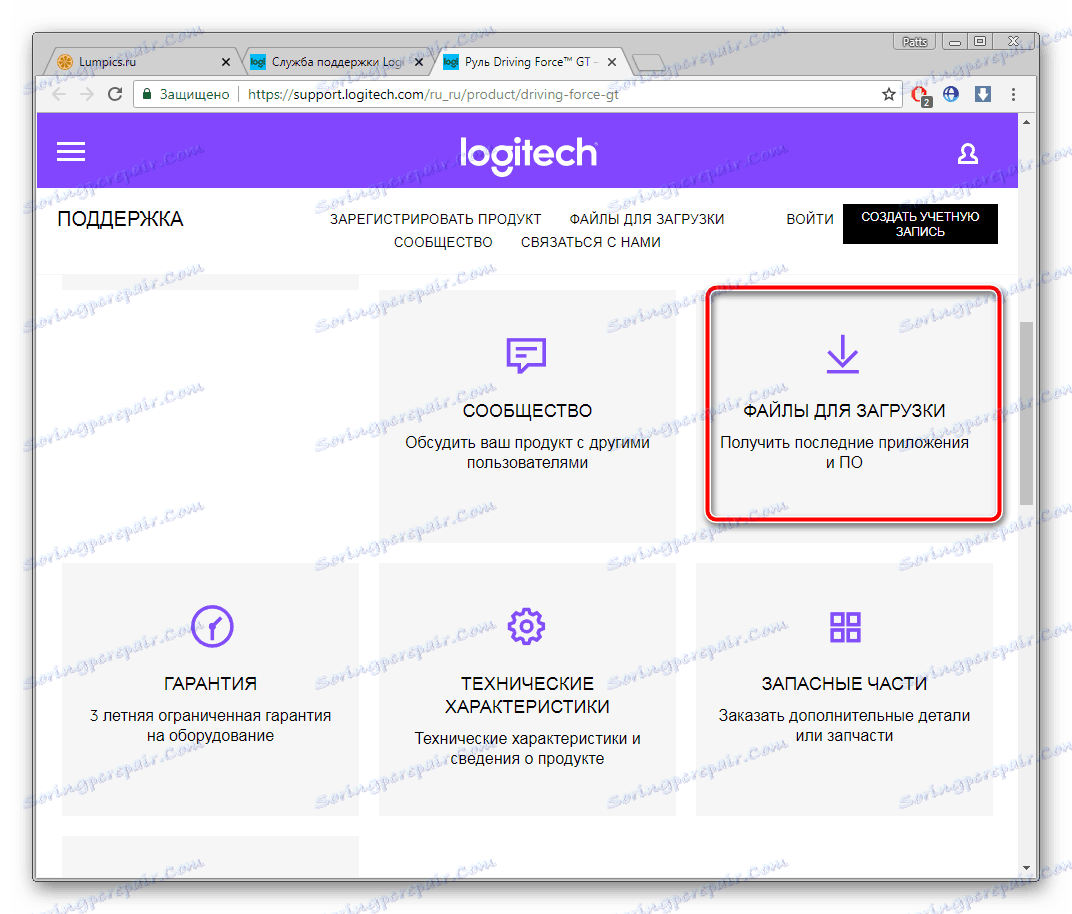Click the ВОЙТИ sign-in link

(x=809, y=219)
